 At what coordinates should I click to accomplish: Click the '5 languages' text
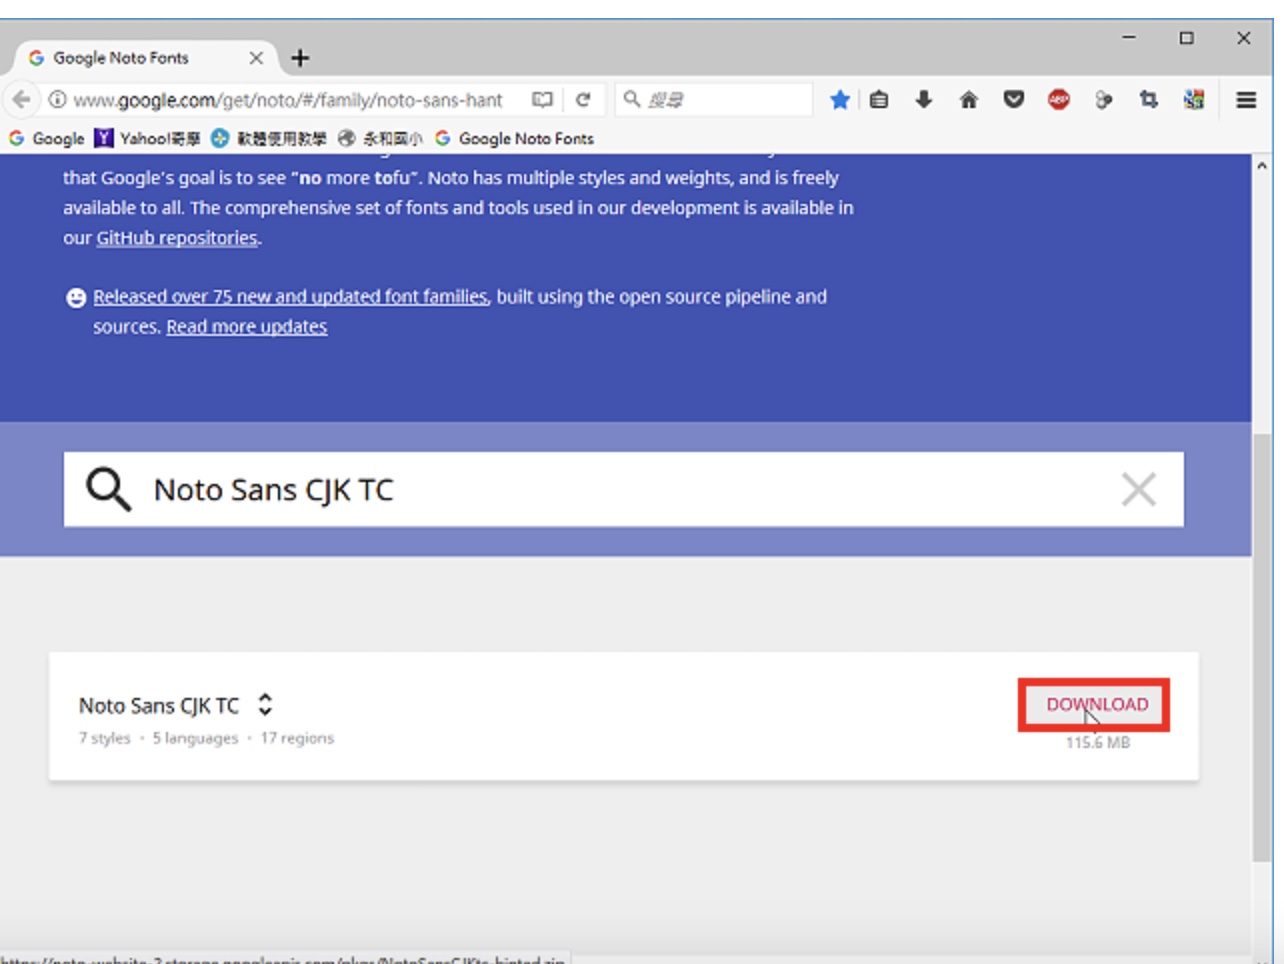(195, 738)
